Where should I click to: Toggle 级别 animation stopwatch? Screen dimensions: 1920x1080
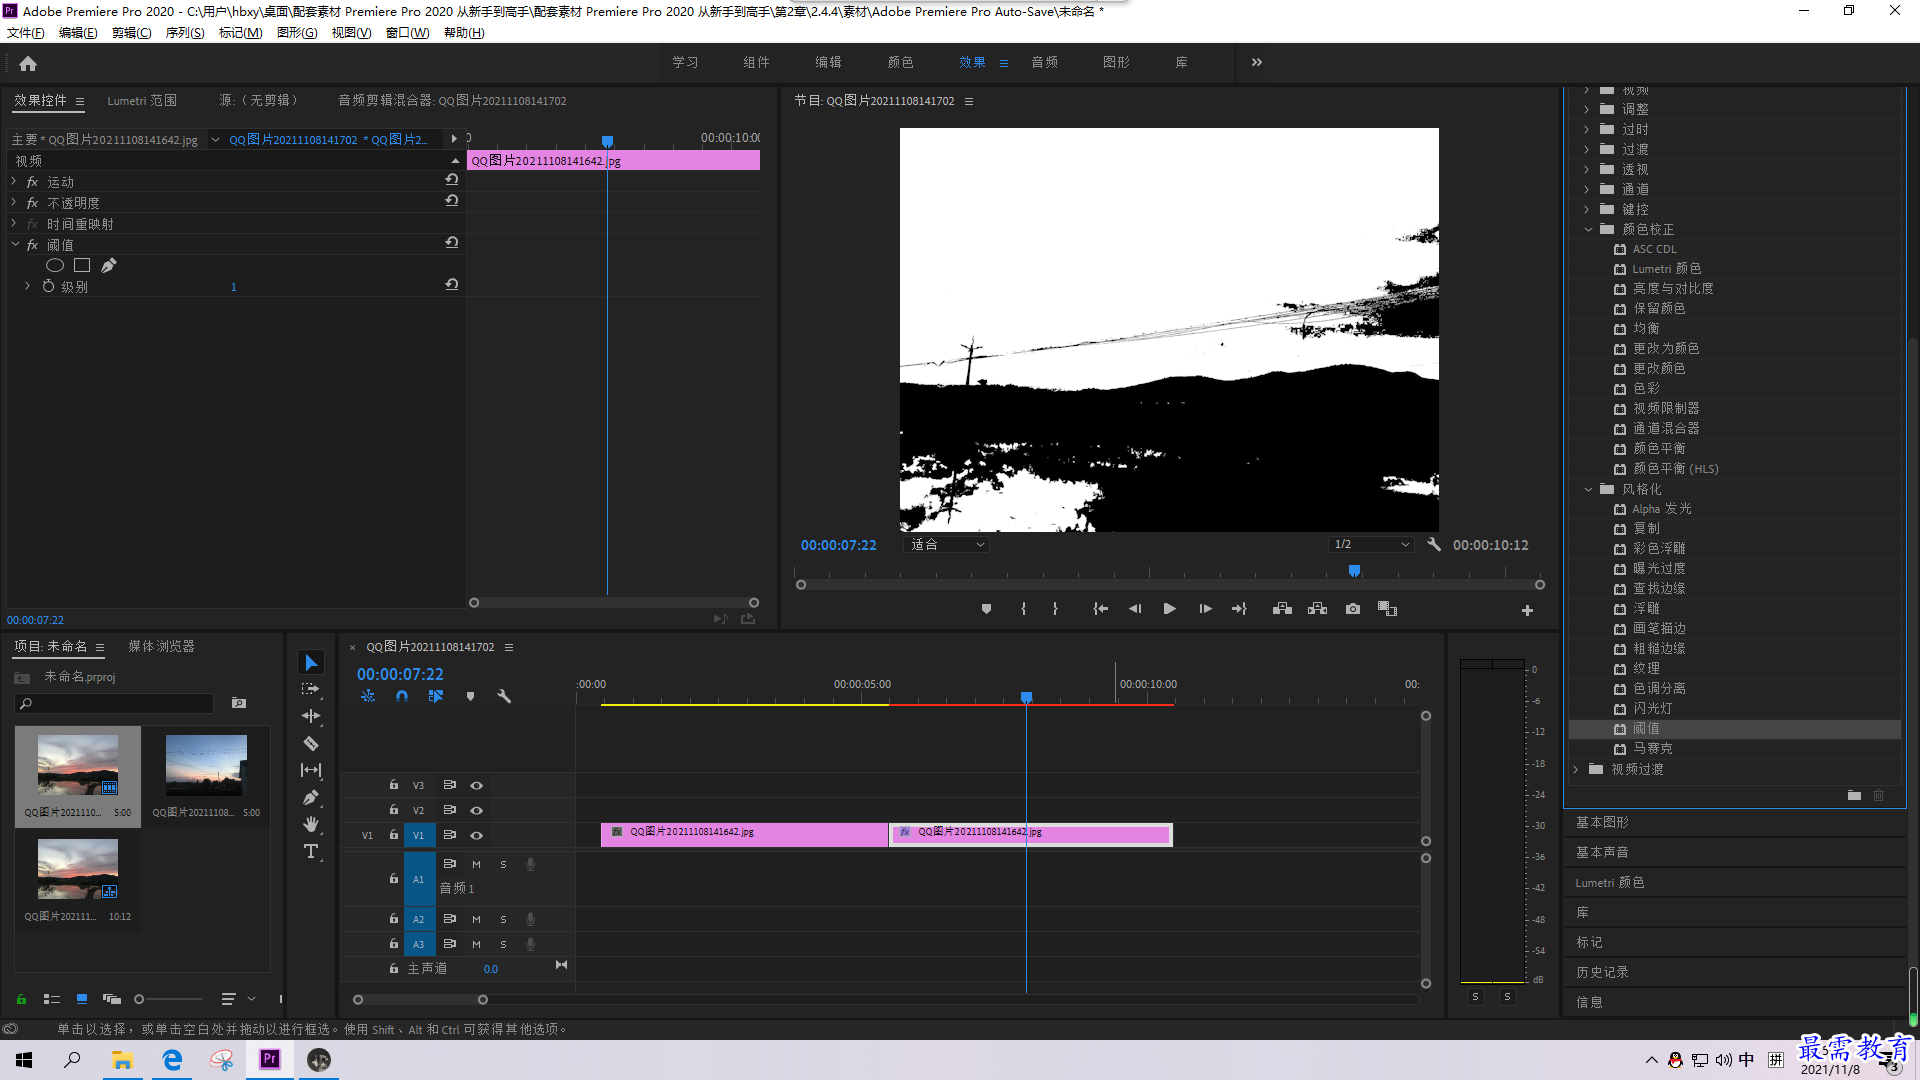[48, 286]
